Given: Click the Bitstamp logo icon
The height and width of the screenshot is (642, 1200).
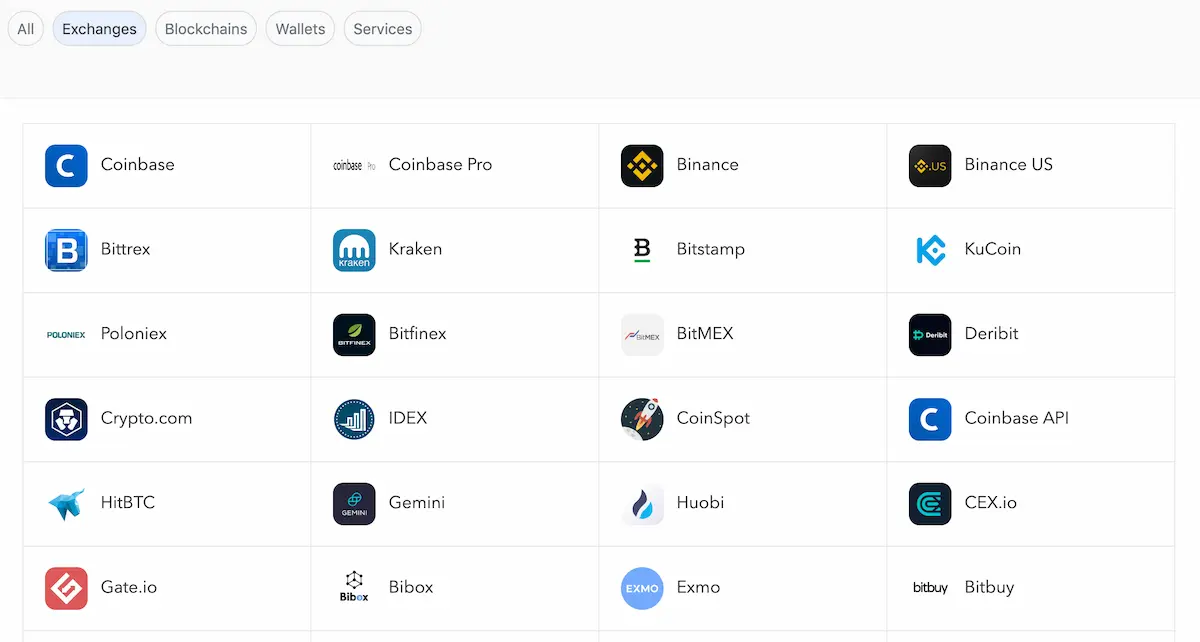Looking at the screenshot, I should 642,250.
